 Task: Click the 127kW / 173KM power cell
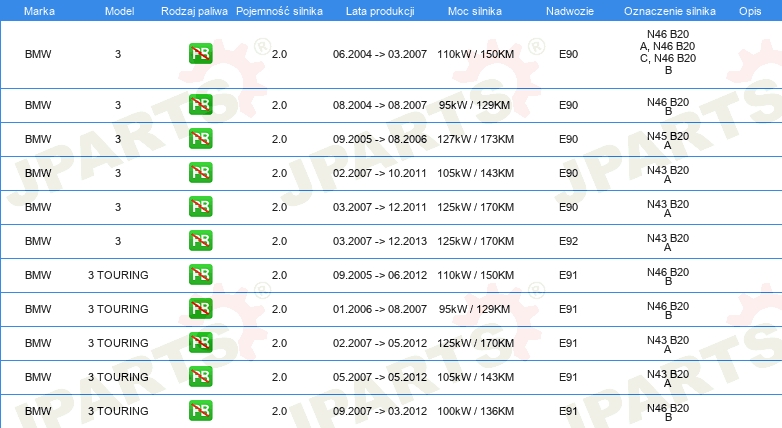475,139
